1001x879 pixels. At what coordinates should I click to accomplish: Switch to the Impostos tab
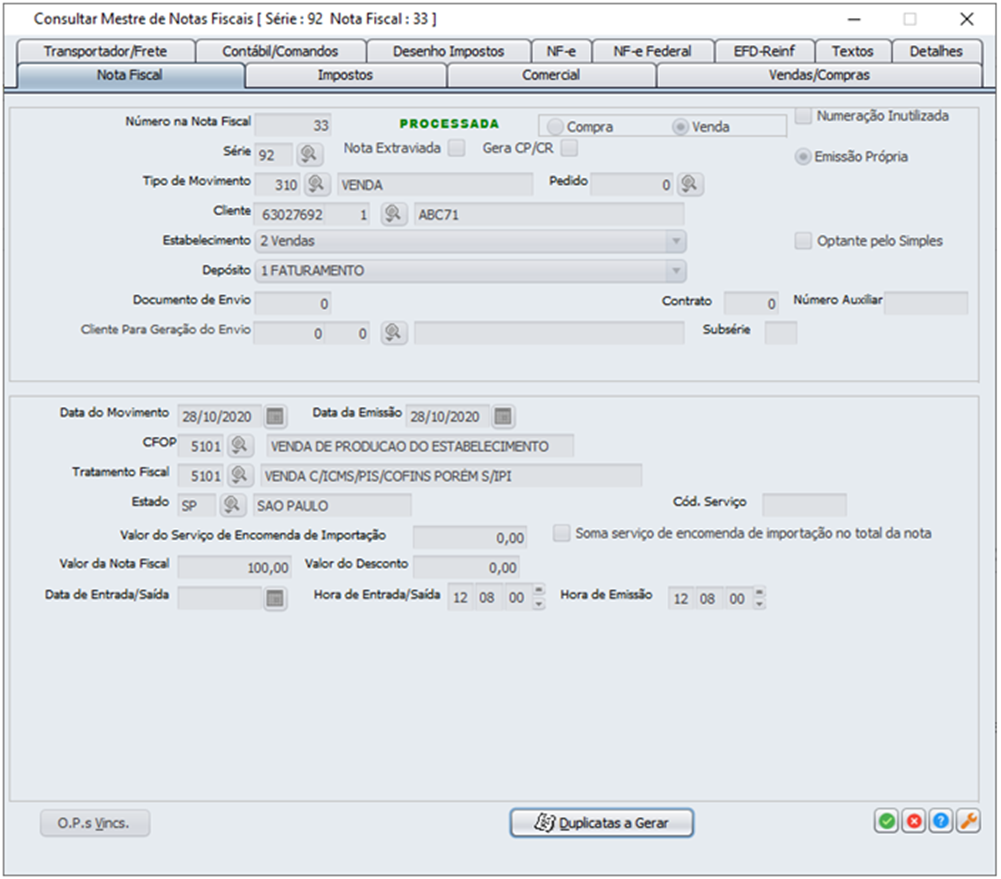click(x=345, y=75)
